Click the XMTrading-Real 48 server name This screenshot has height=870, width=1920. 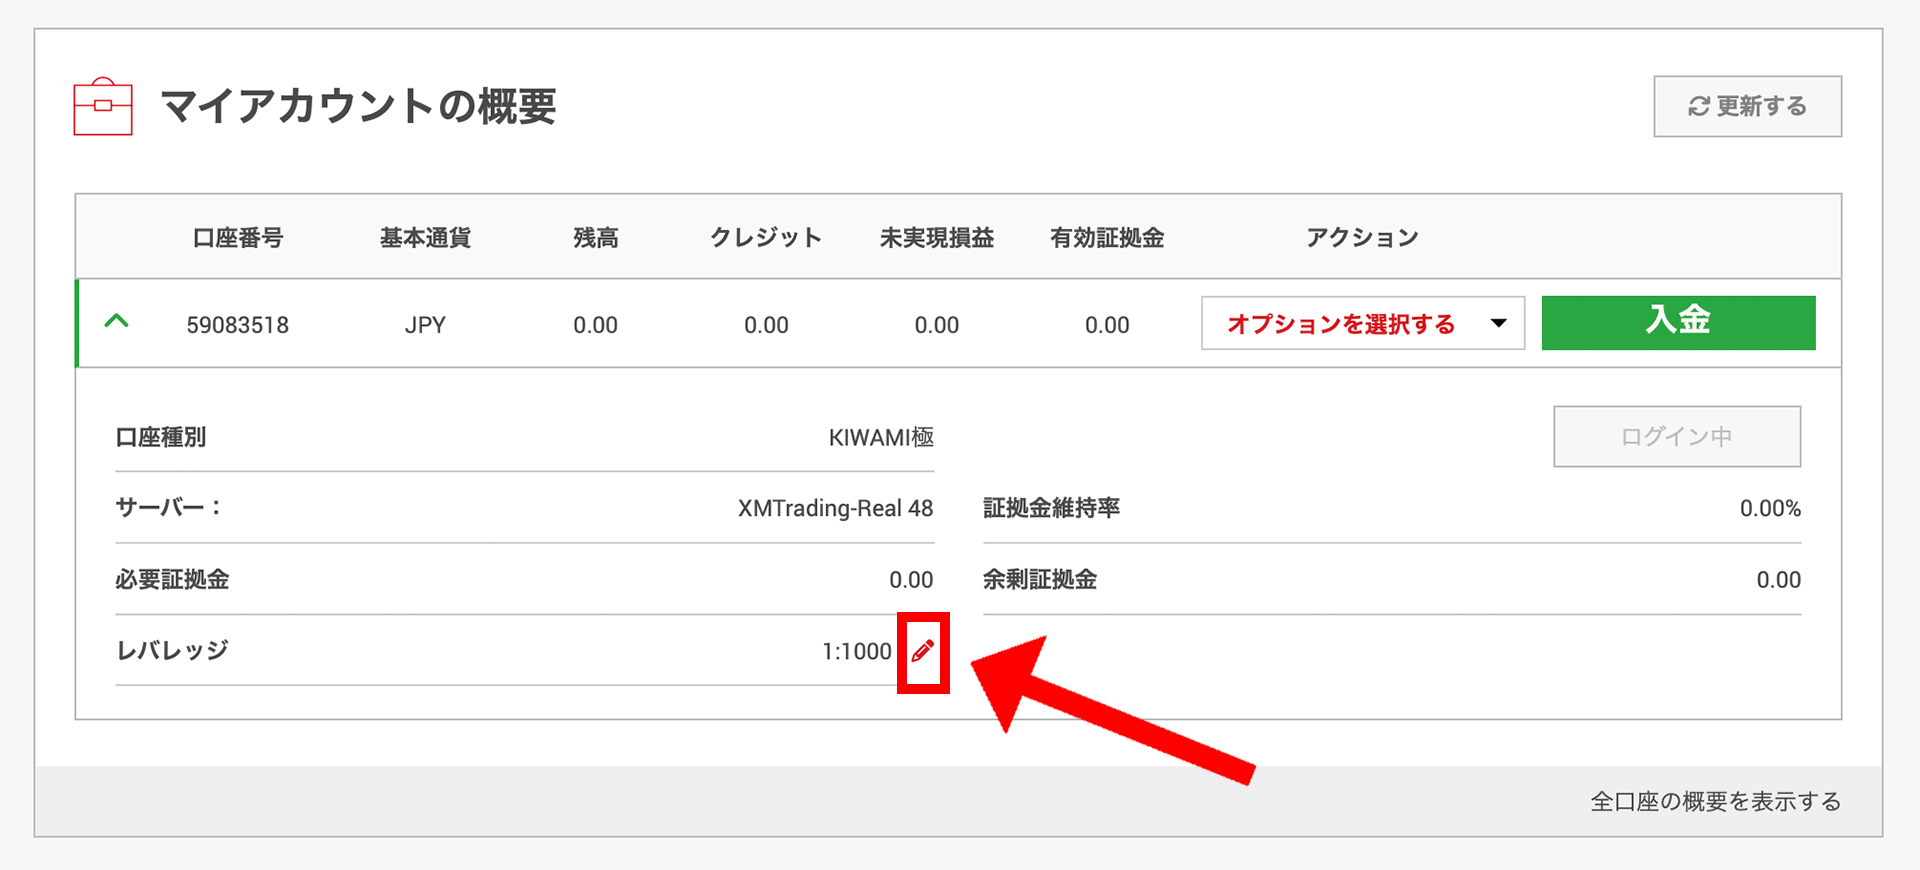point(835,508)
